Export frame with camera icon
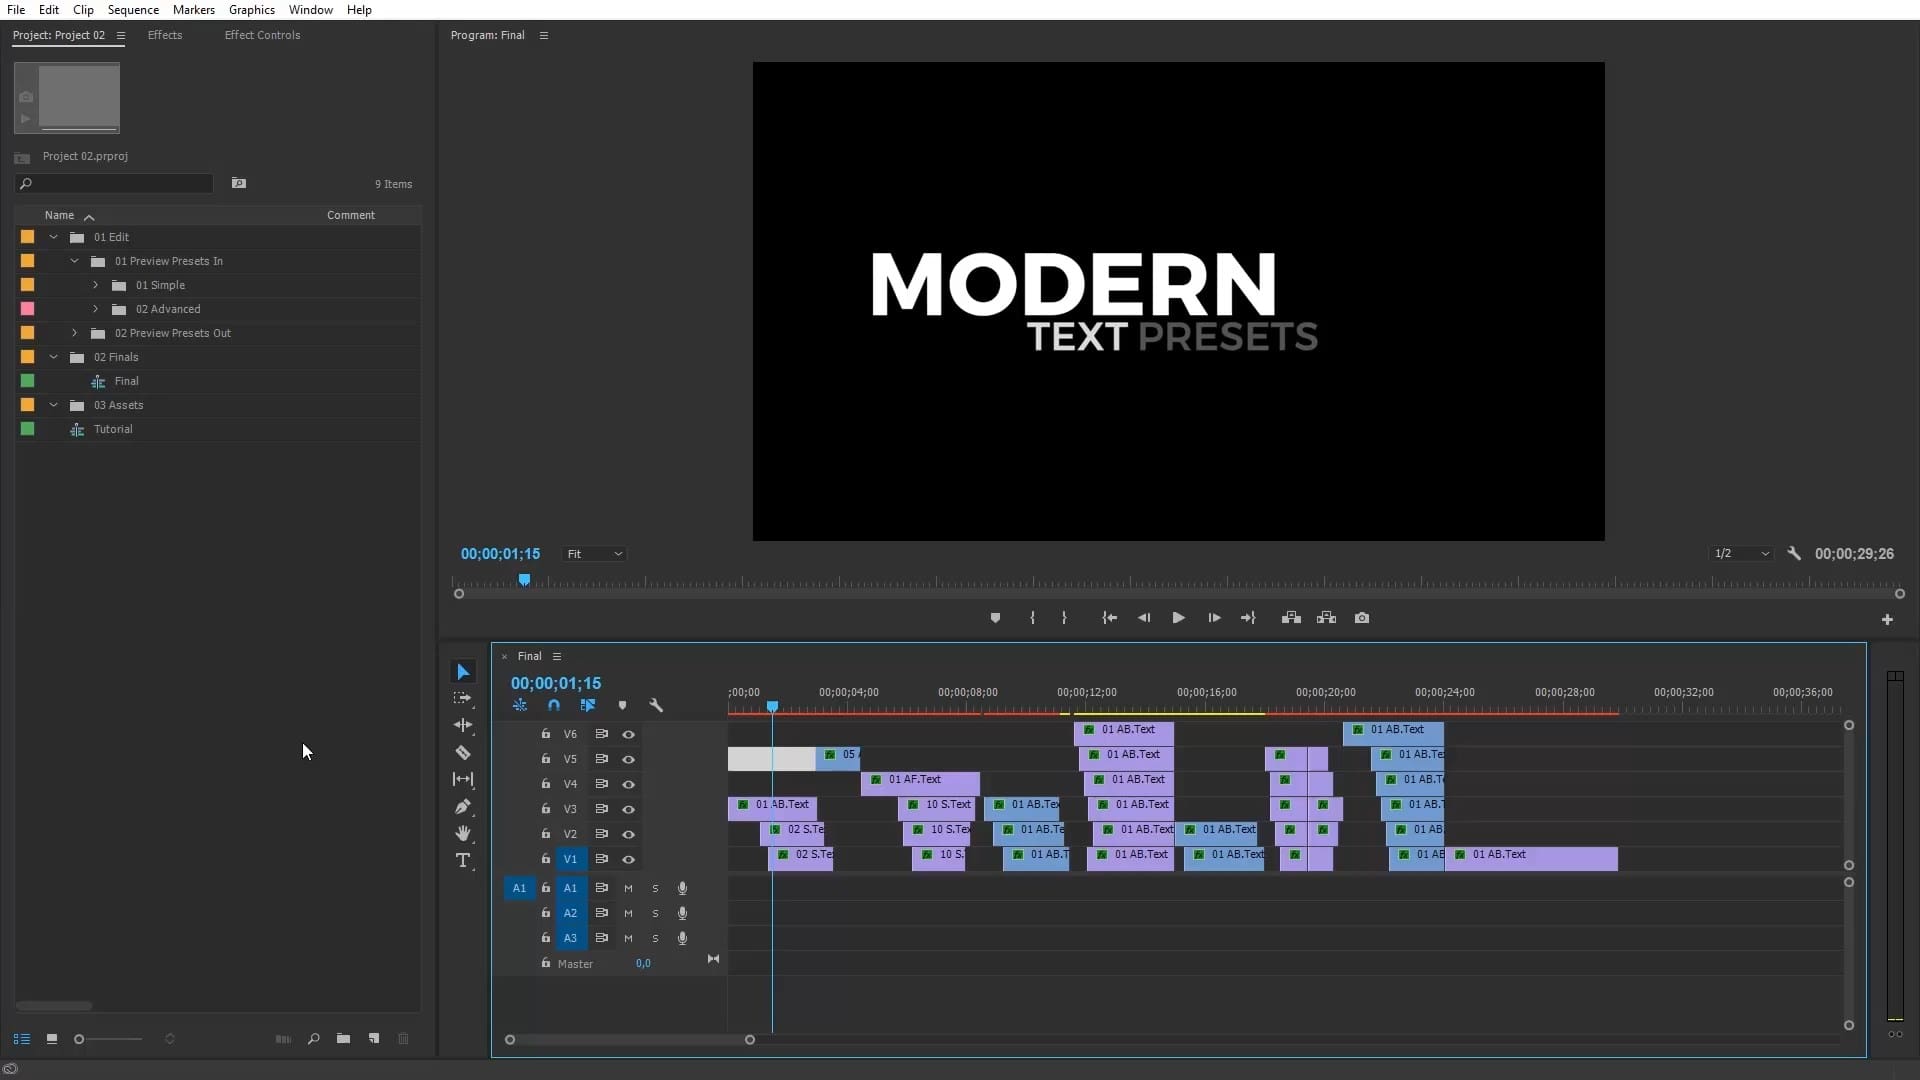1920x1080 pixels. 1362,618
